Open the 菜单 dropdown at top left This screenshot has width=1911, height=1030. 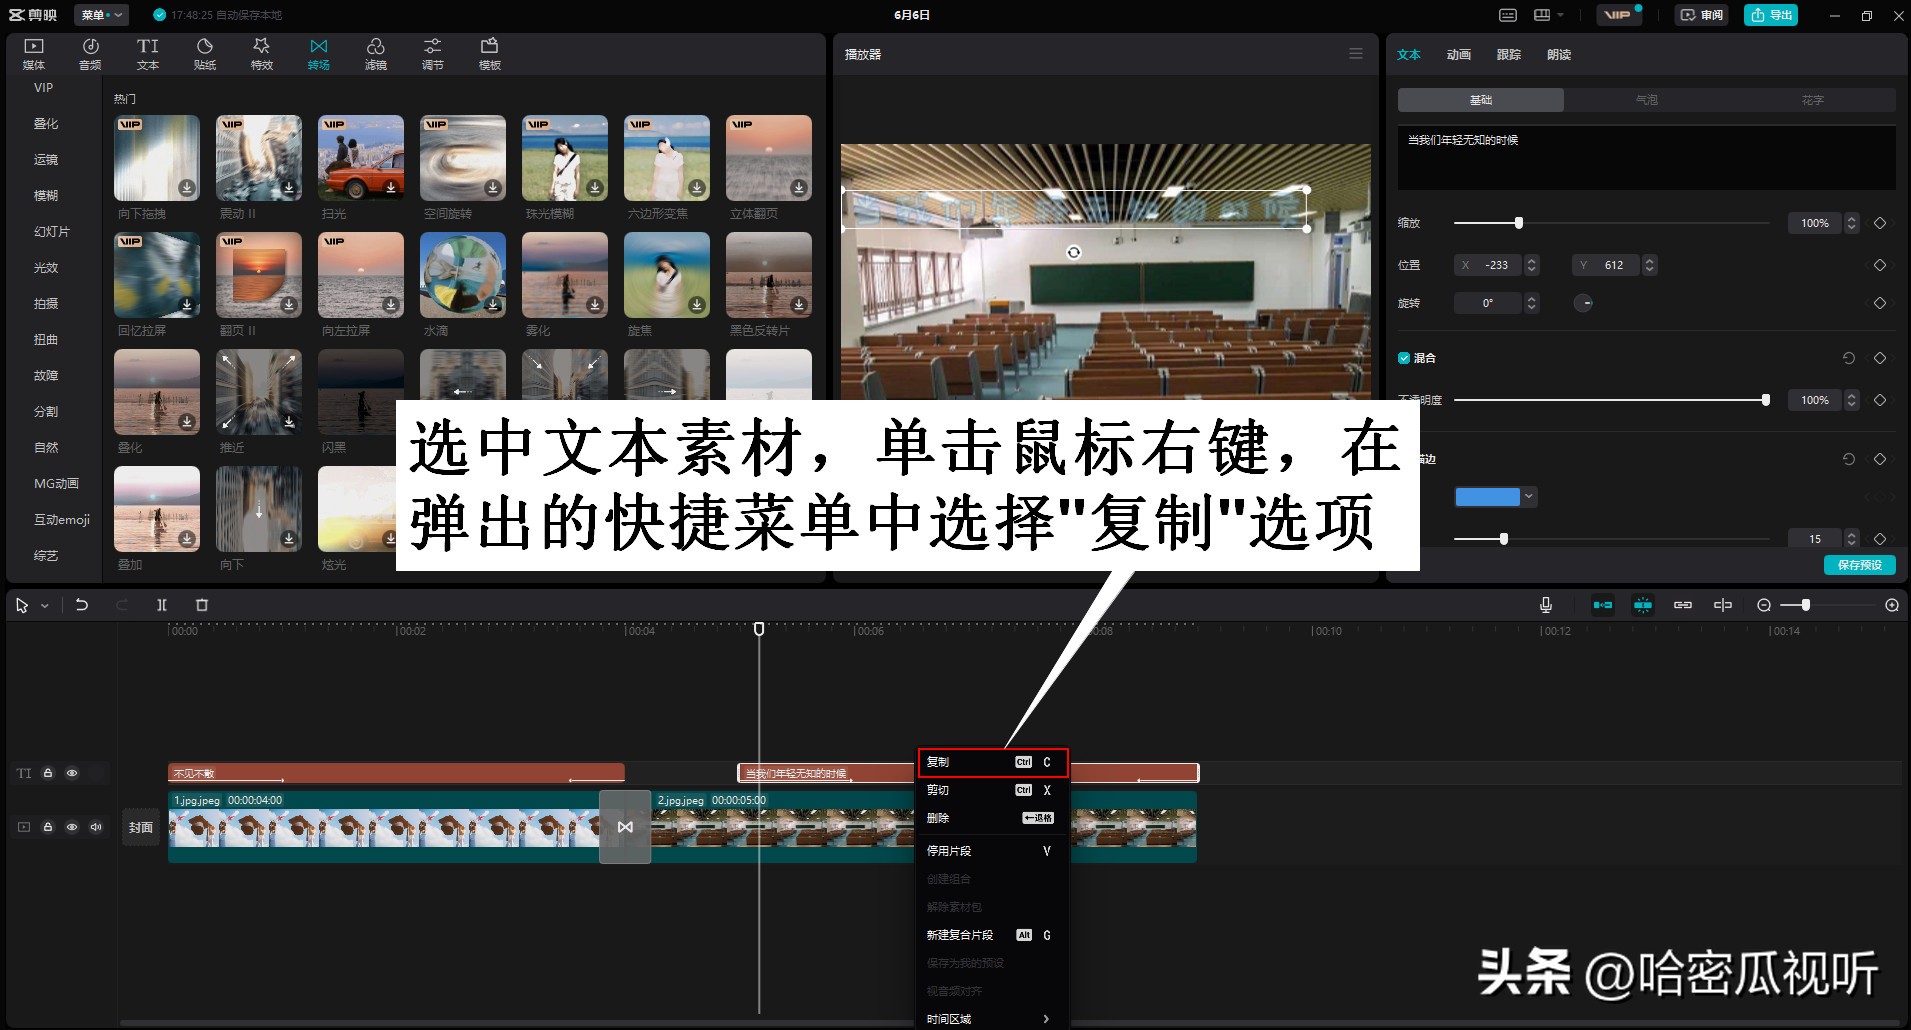[100, 15]
